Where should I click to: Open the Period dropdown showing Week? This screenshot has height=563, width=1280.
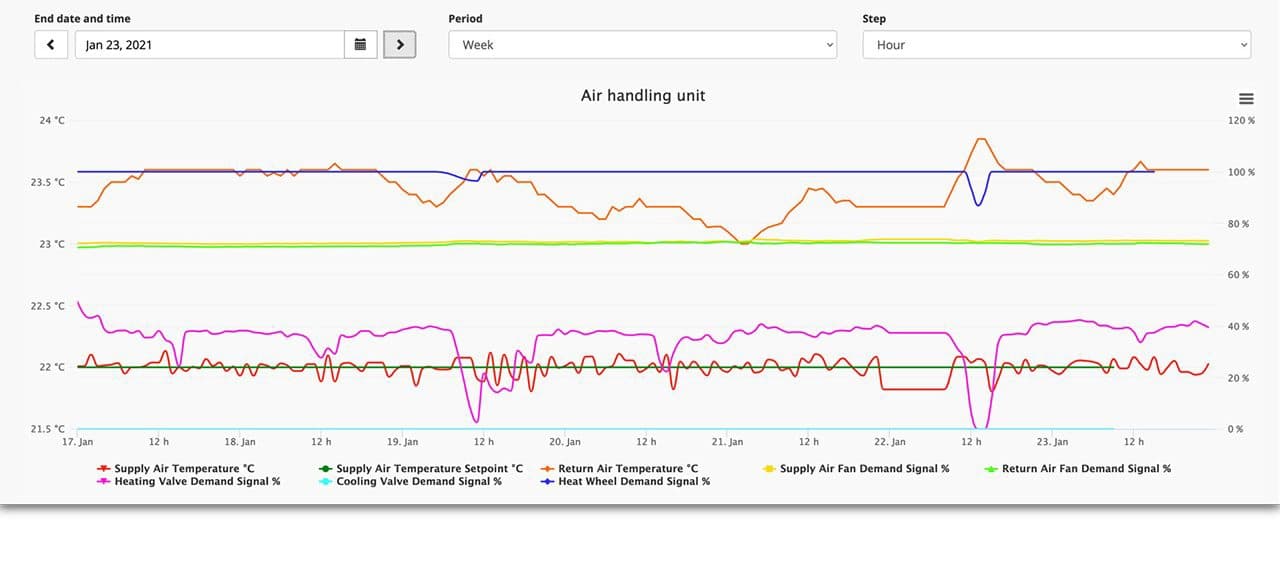642,45
